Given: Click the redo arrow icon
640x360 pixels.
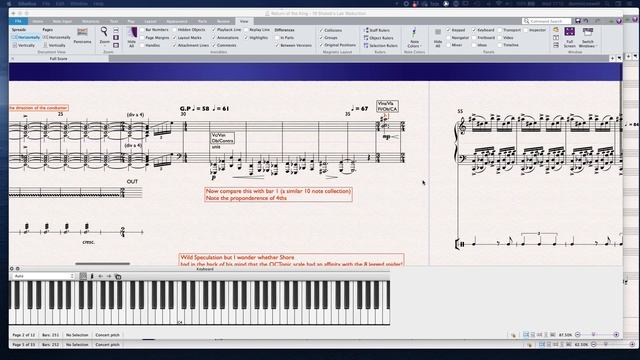Looking at the screenshot, I should [597, 21].
